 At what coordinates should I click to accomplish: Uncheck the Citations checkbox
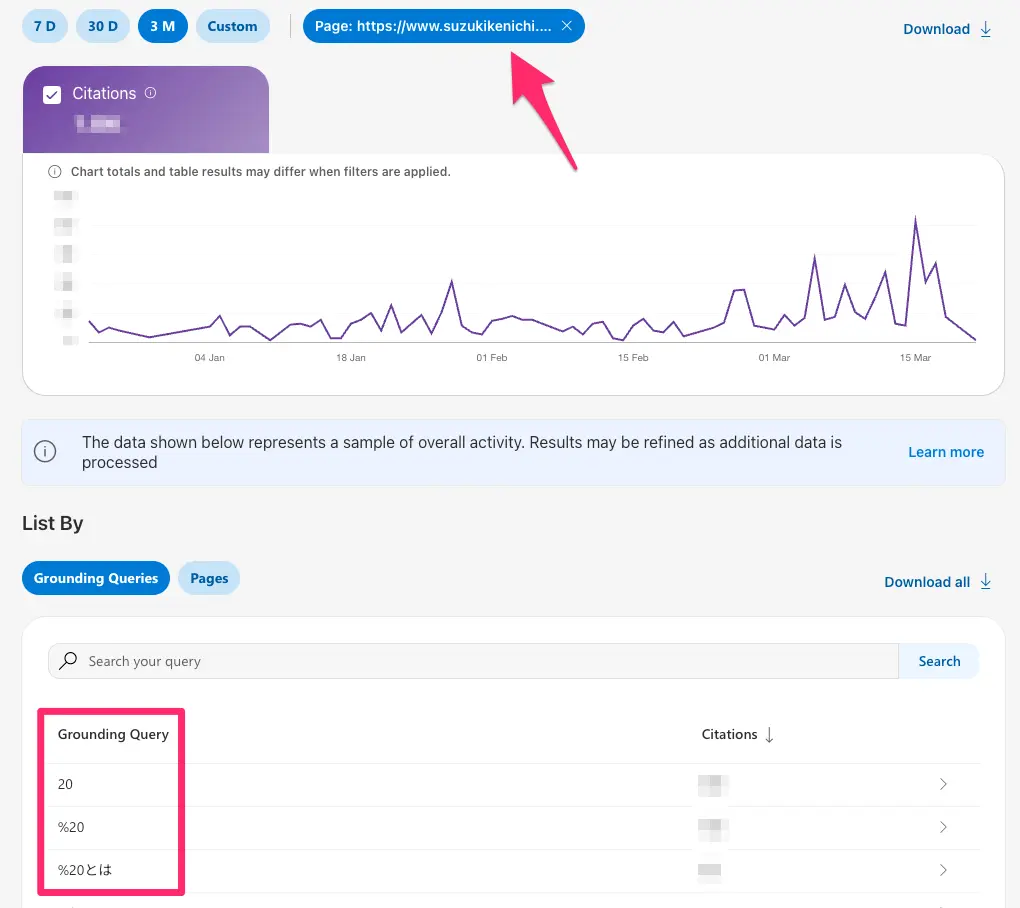[x=53, y=94]
